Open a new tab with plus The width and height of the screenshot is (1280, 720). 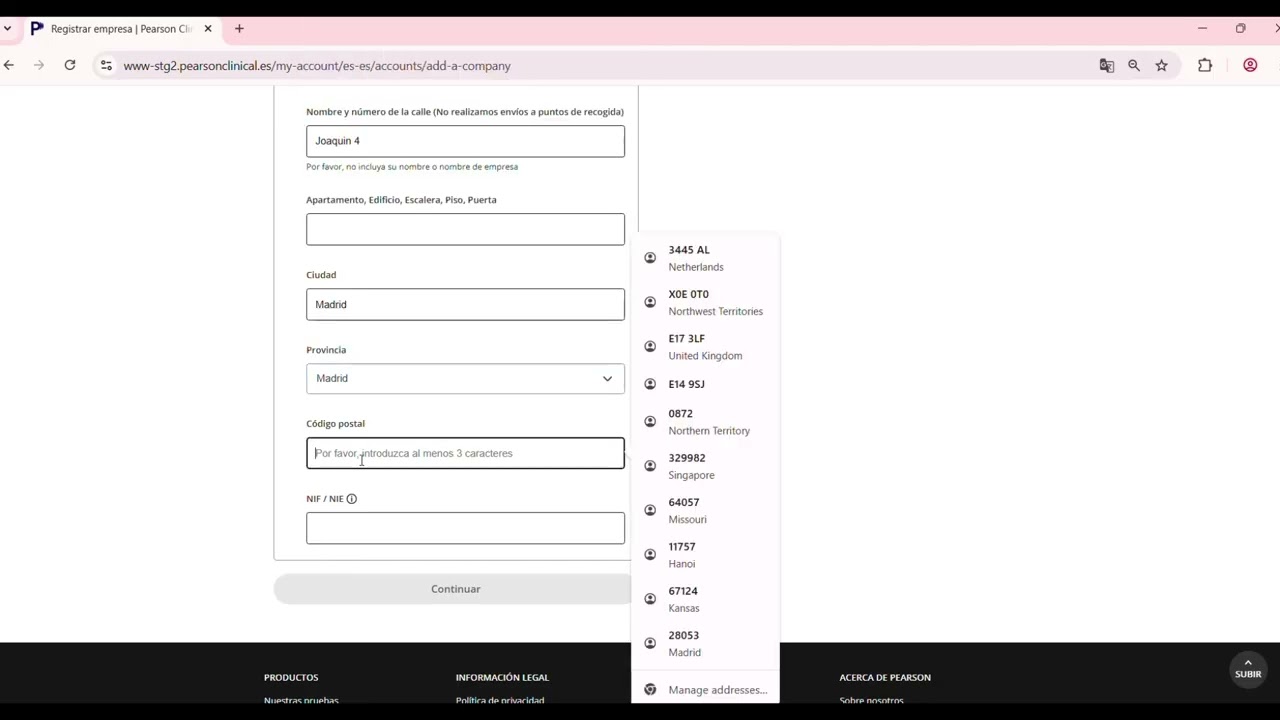(x=239, y=29)
